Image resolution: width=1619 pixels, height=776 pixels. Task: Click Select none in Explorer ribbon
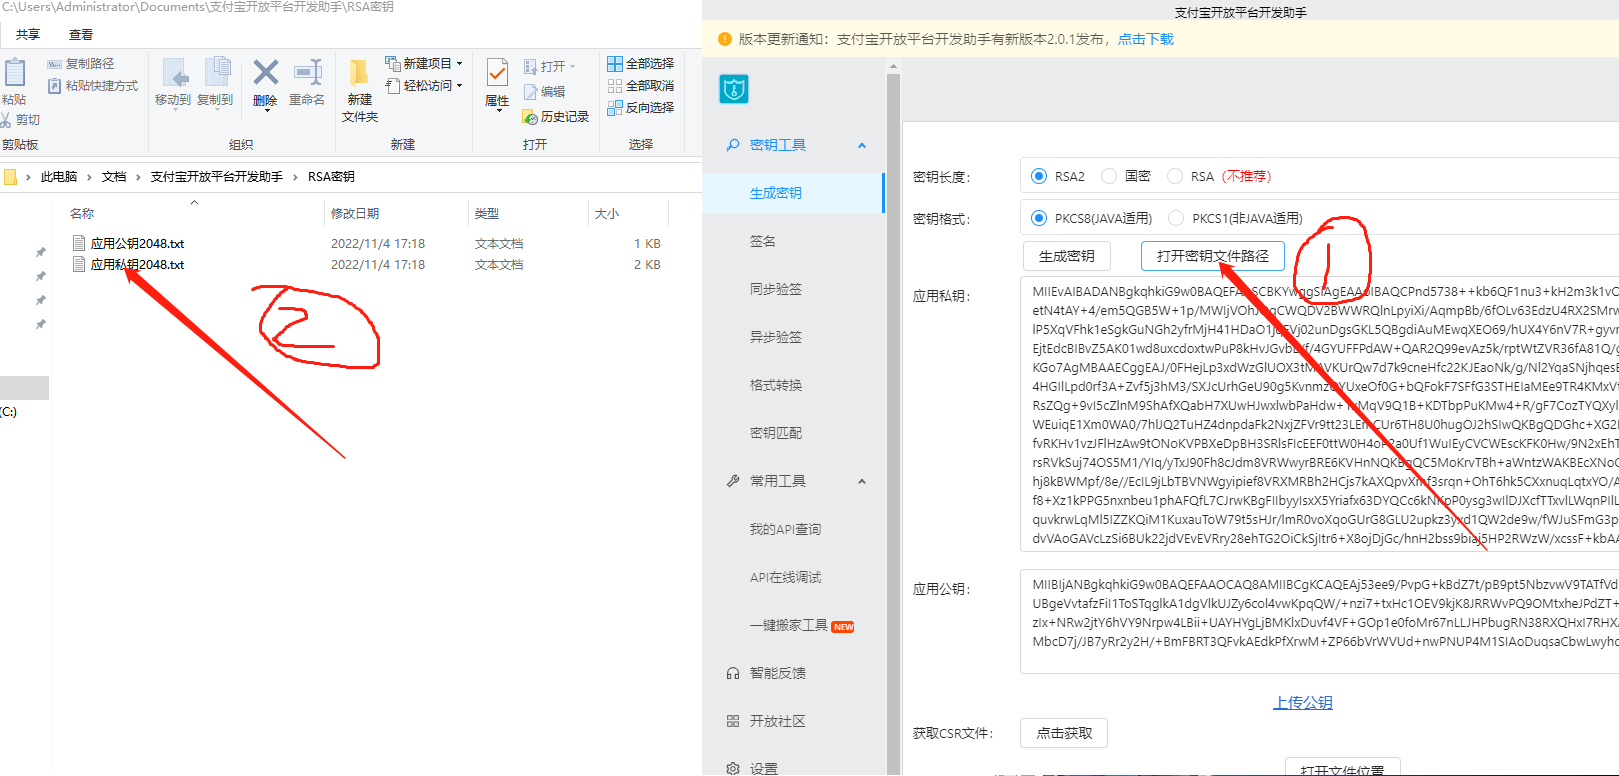(641, 86)
